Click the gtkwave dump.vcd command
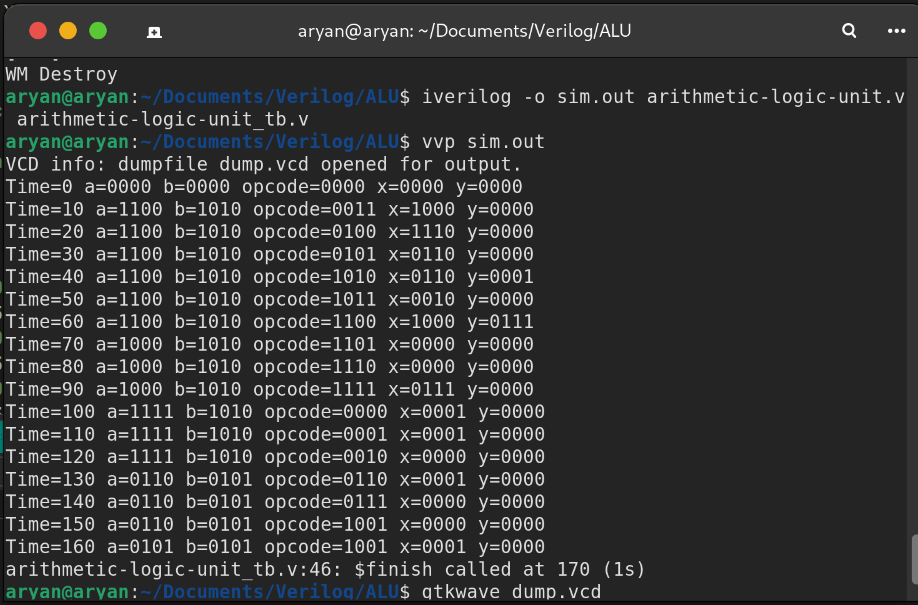Image resolution: width=918 pixels, height=605 pixels. click(512, 593)
